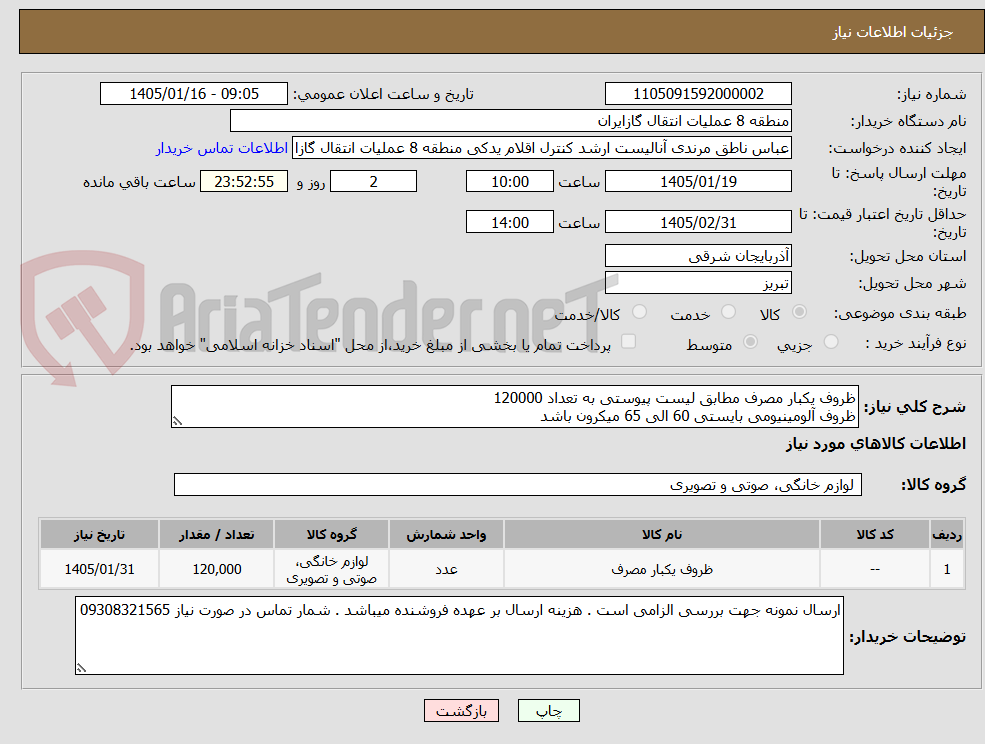Click the کد کالا column header
This screenshot has height=744, width=985.
coord(874,534)
